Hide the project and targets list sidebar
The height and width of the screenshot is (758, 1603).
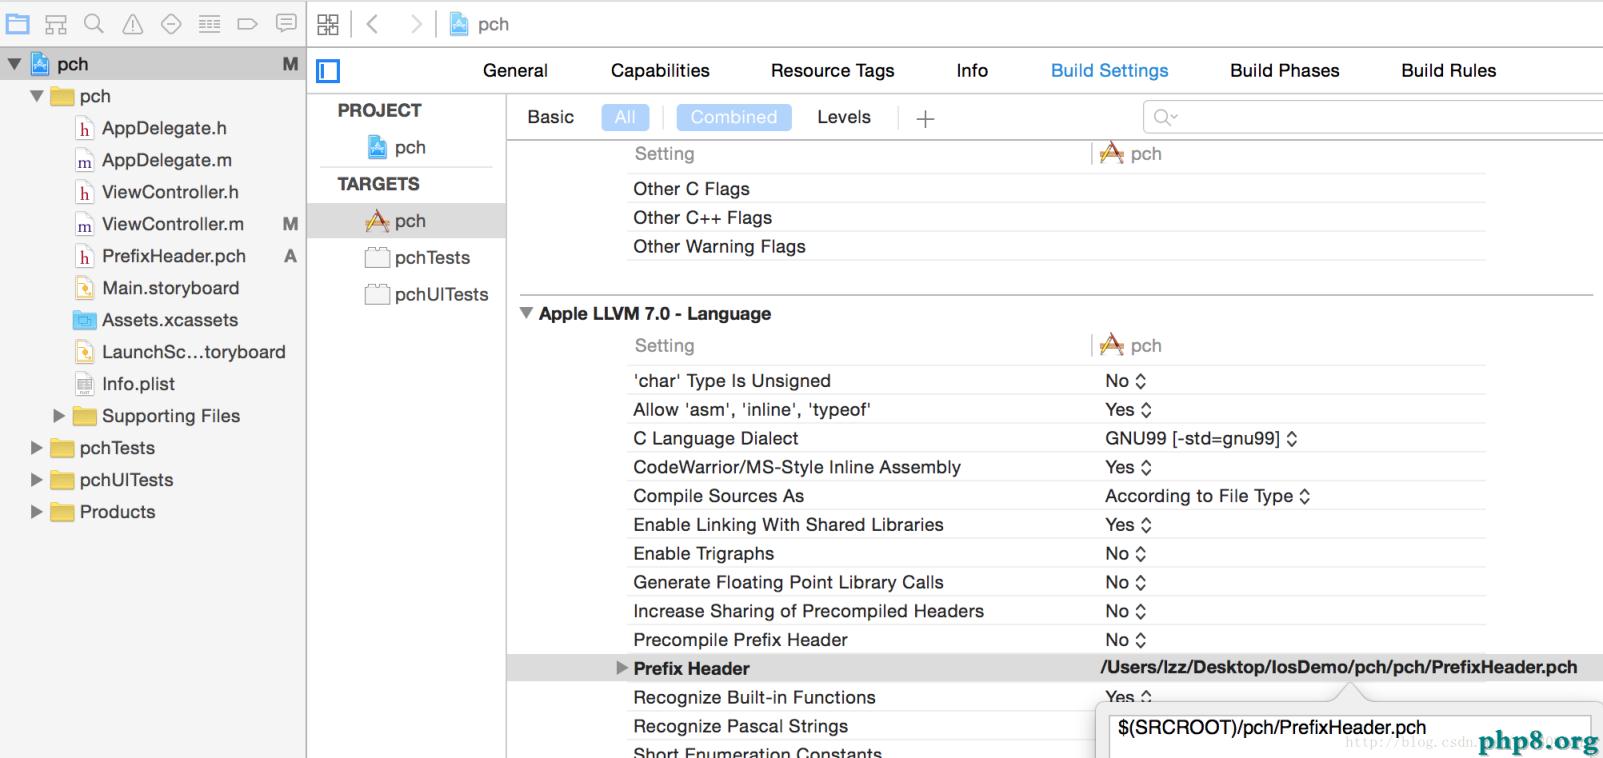tap(328, 71)
